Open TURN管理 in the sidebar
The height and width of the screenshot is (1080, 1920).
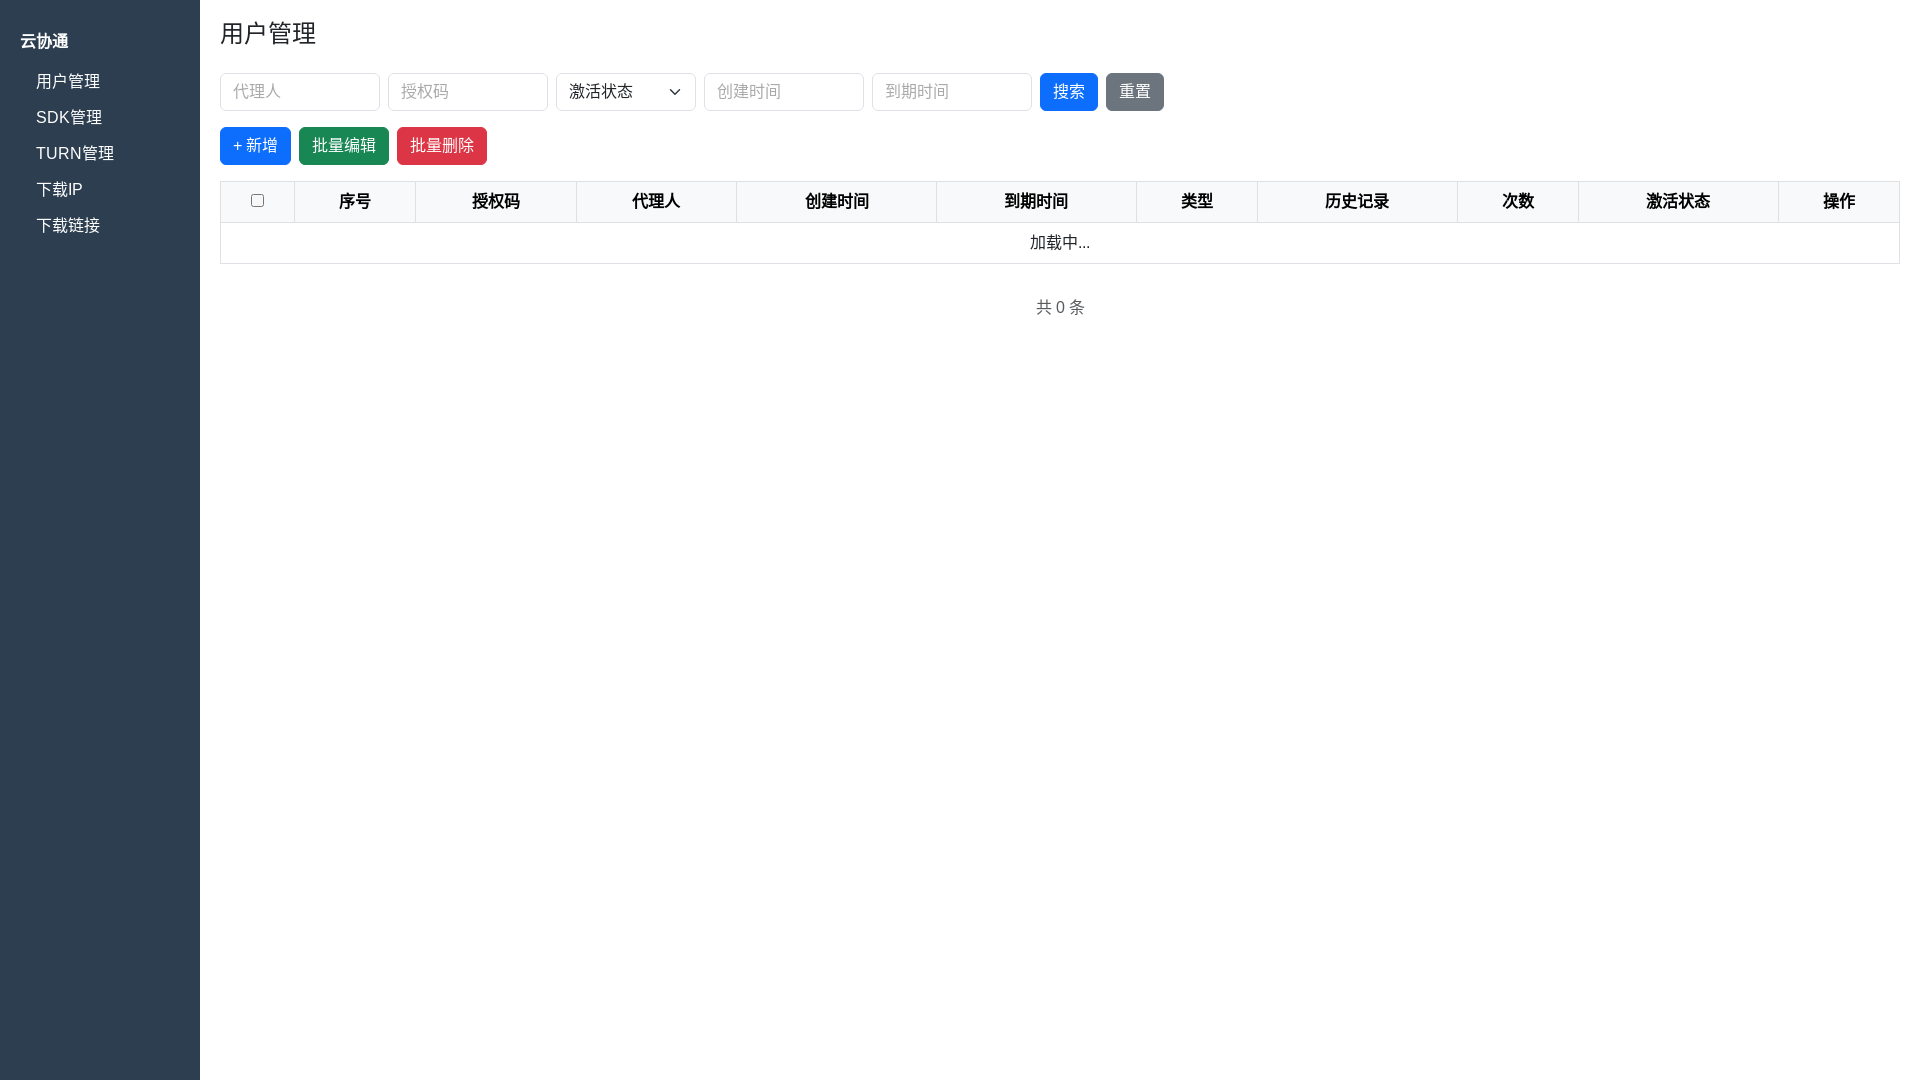pyautogui.click(x=75, y=154)
